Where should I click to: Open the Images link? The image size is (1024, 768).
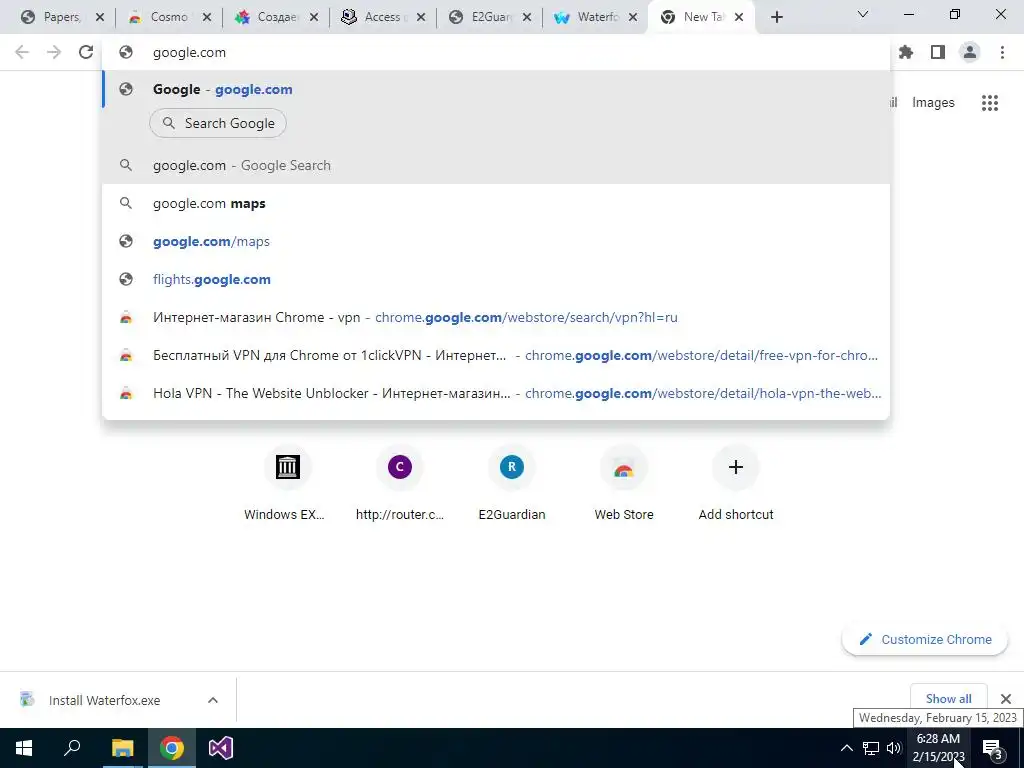pos(933,103)
